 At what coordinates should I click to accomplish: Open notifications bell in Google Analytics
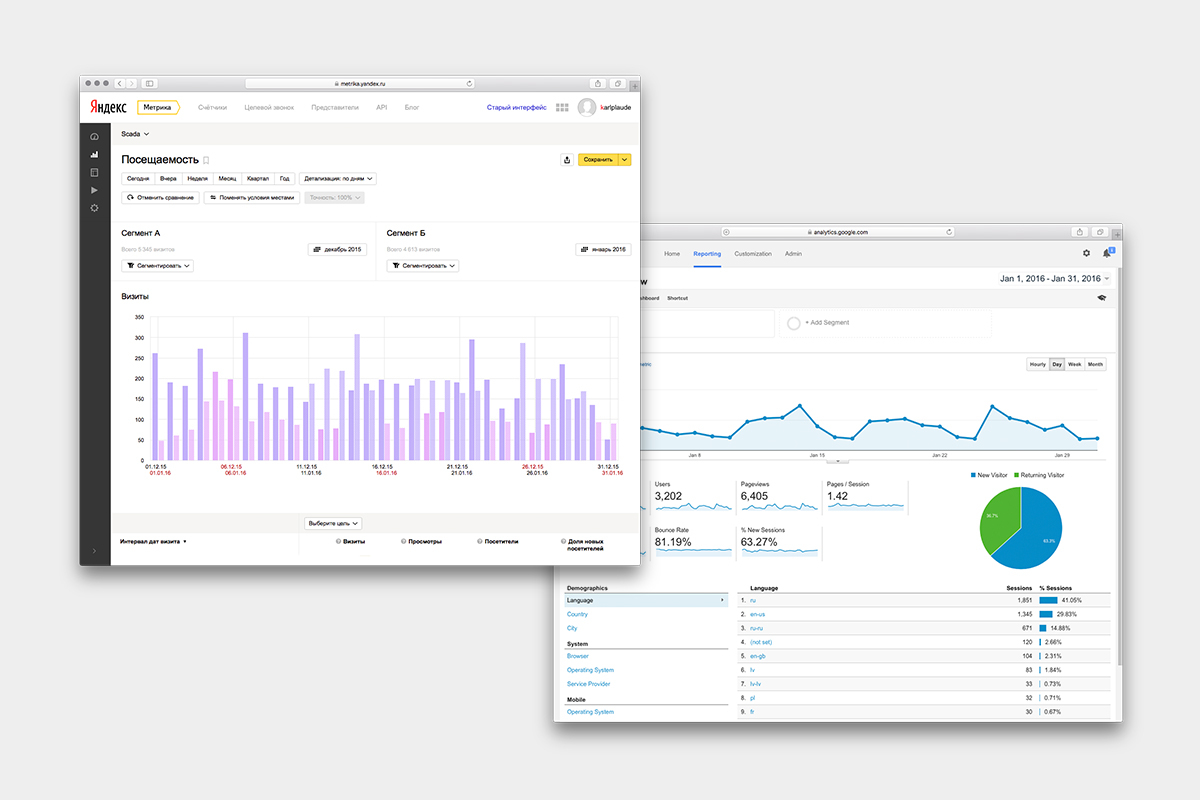click(x=1107, y=254)
